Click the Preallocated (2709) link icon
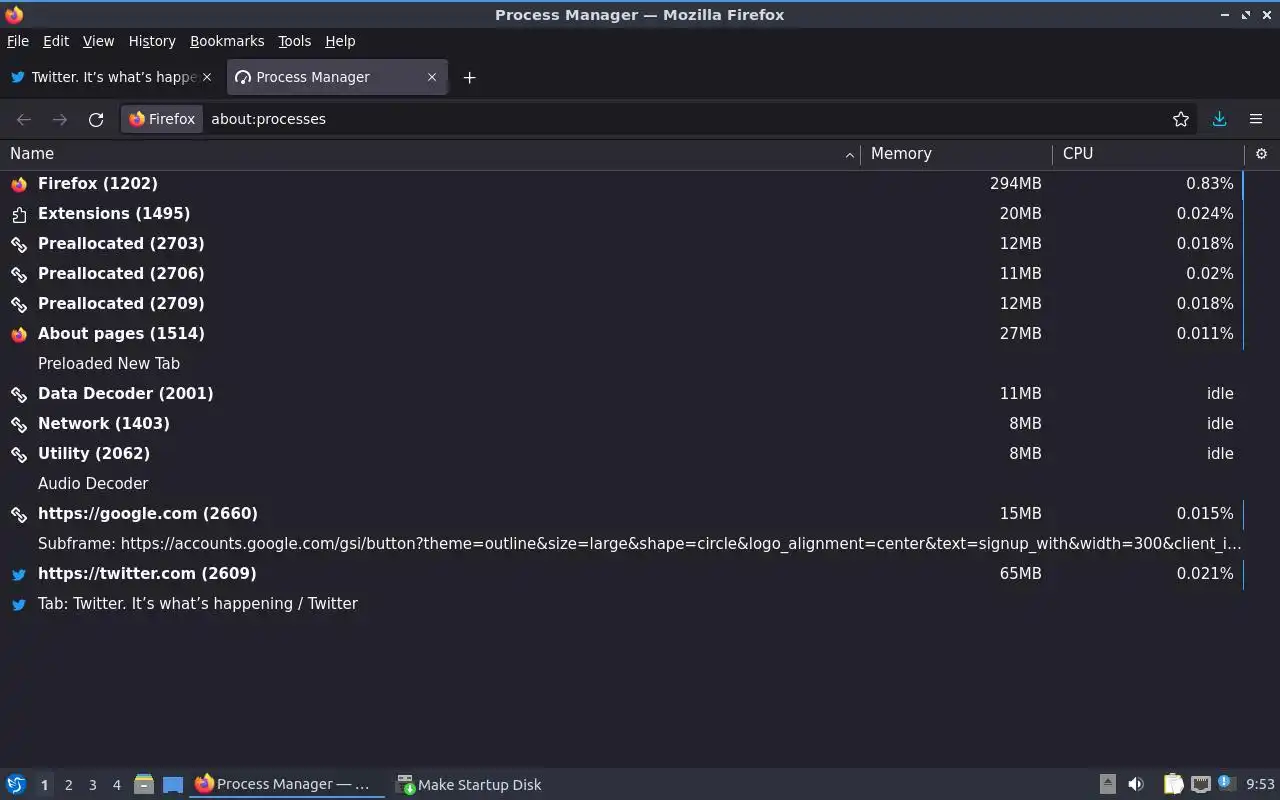This screenshot has width=1280, height=800. click(x=19, y=304)
